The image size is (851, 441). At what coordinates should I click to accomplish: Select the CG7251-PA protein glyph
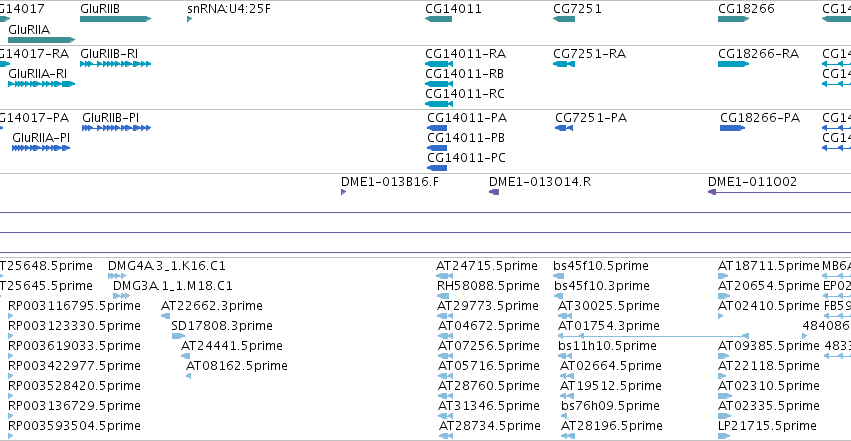point(564,128)
